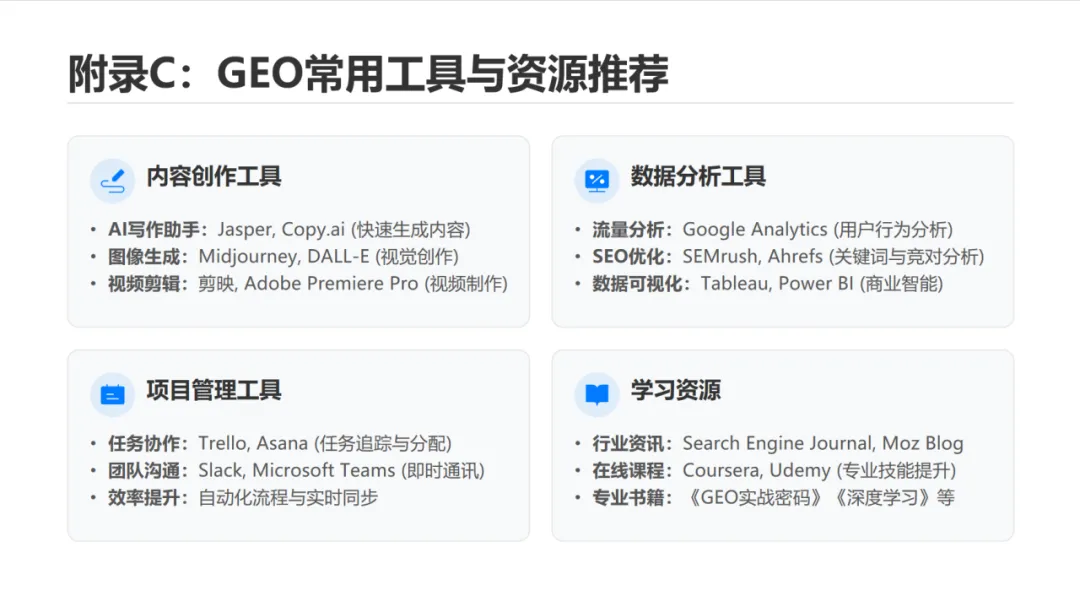1080x607 pixels.
Task: Select the 数据分析工具 heading
Action: [698, 177]
